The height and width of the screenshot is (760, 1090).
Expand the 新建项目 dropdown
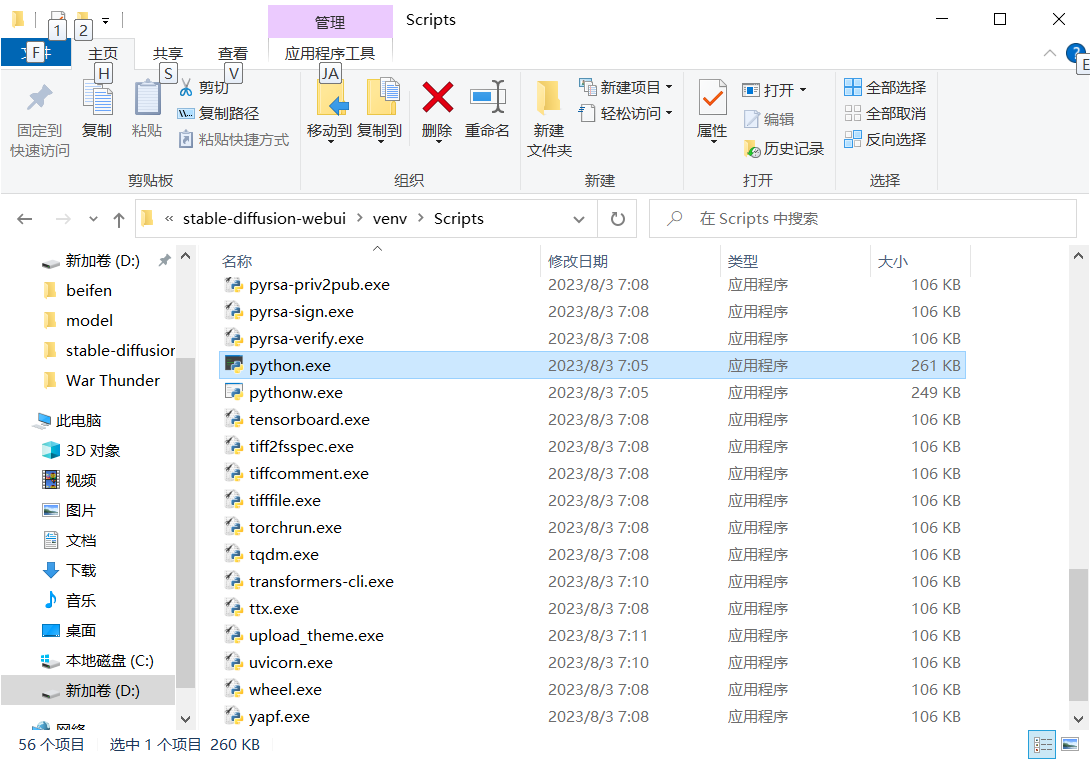click(669, 88)
